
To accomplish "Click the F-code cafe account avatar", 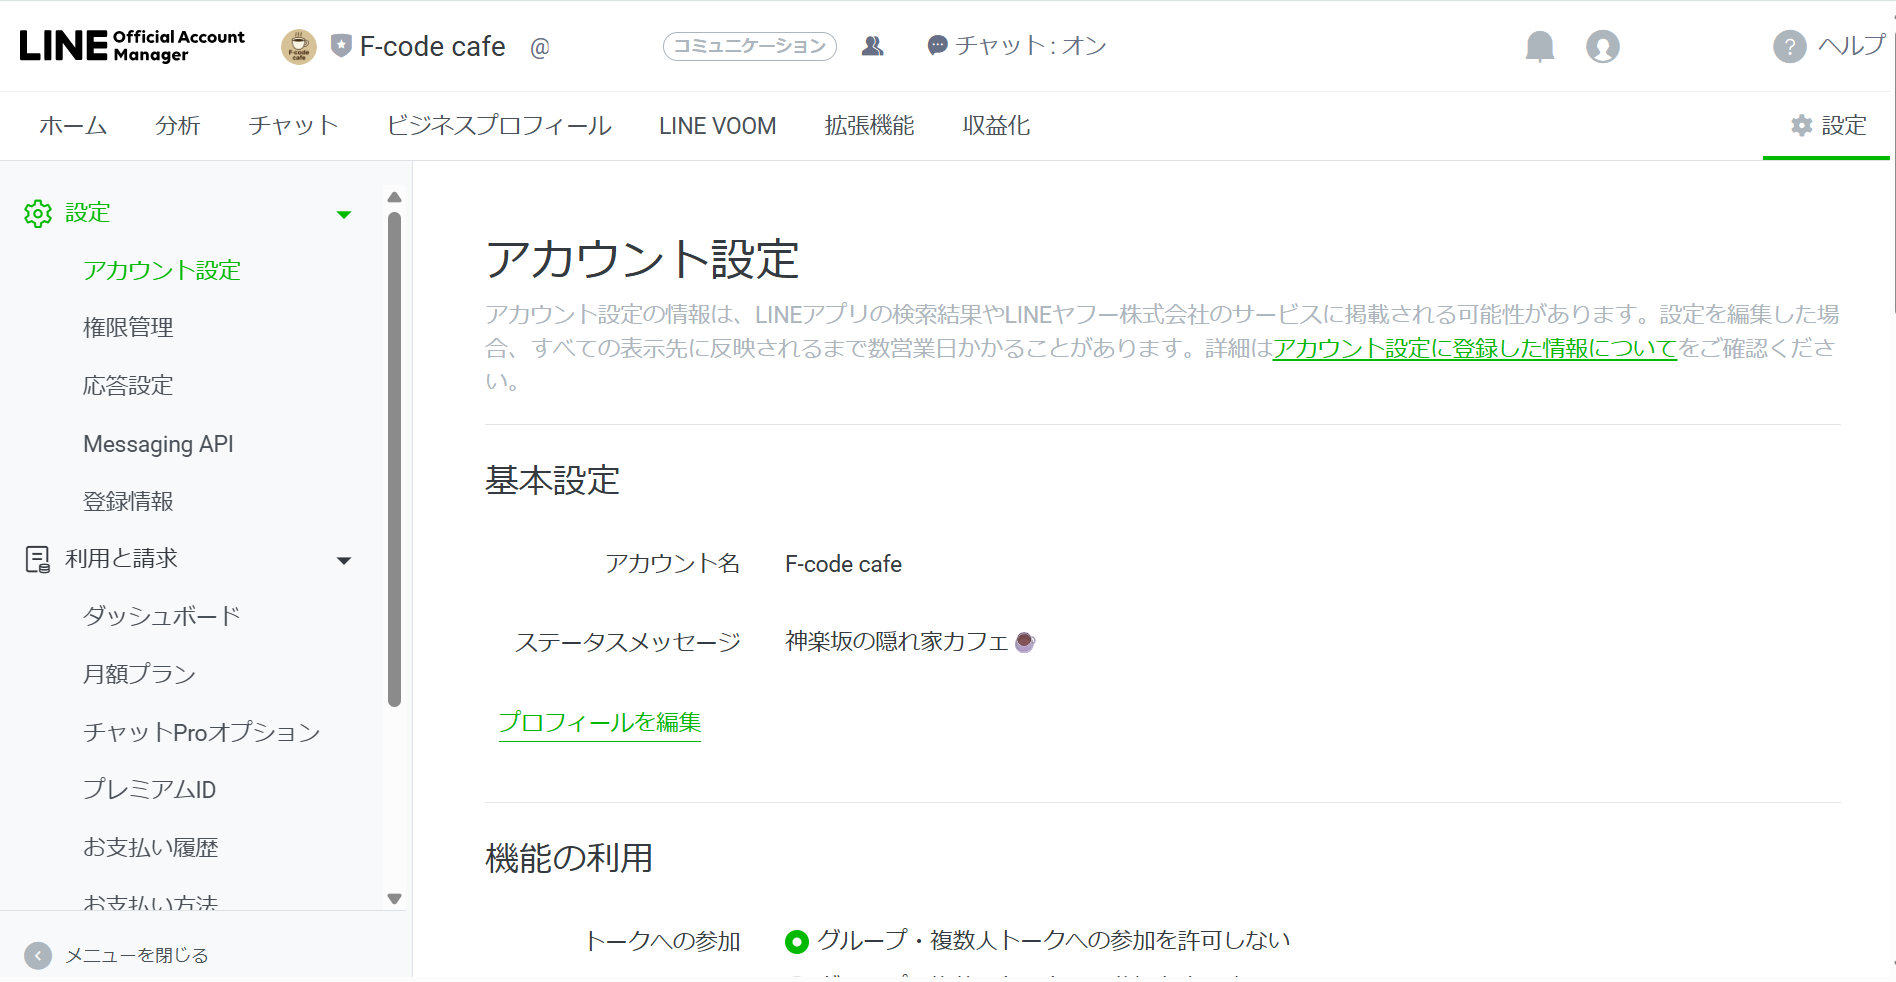I will [x=298, y=46].
